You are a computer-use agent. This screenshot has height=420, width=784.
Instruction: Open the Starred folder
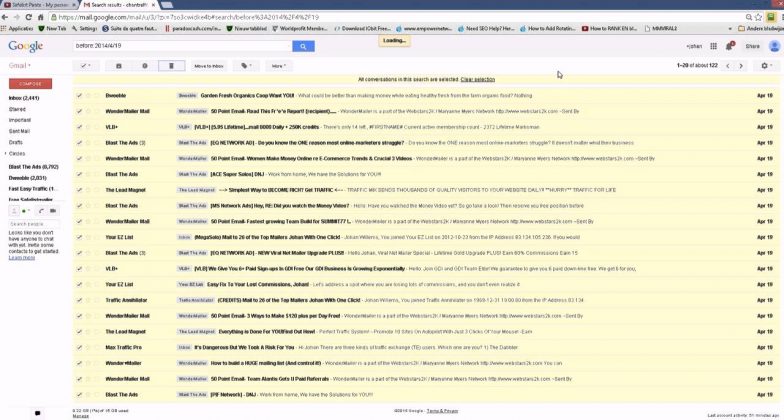[x=17, y=109]
